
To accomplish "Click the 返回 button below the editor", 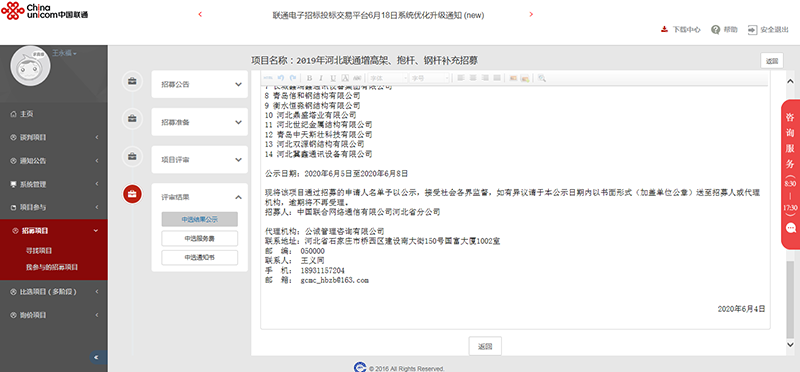I will 485,346.
